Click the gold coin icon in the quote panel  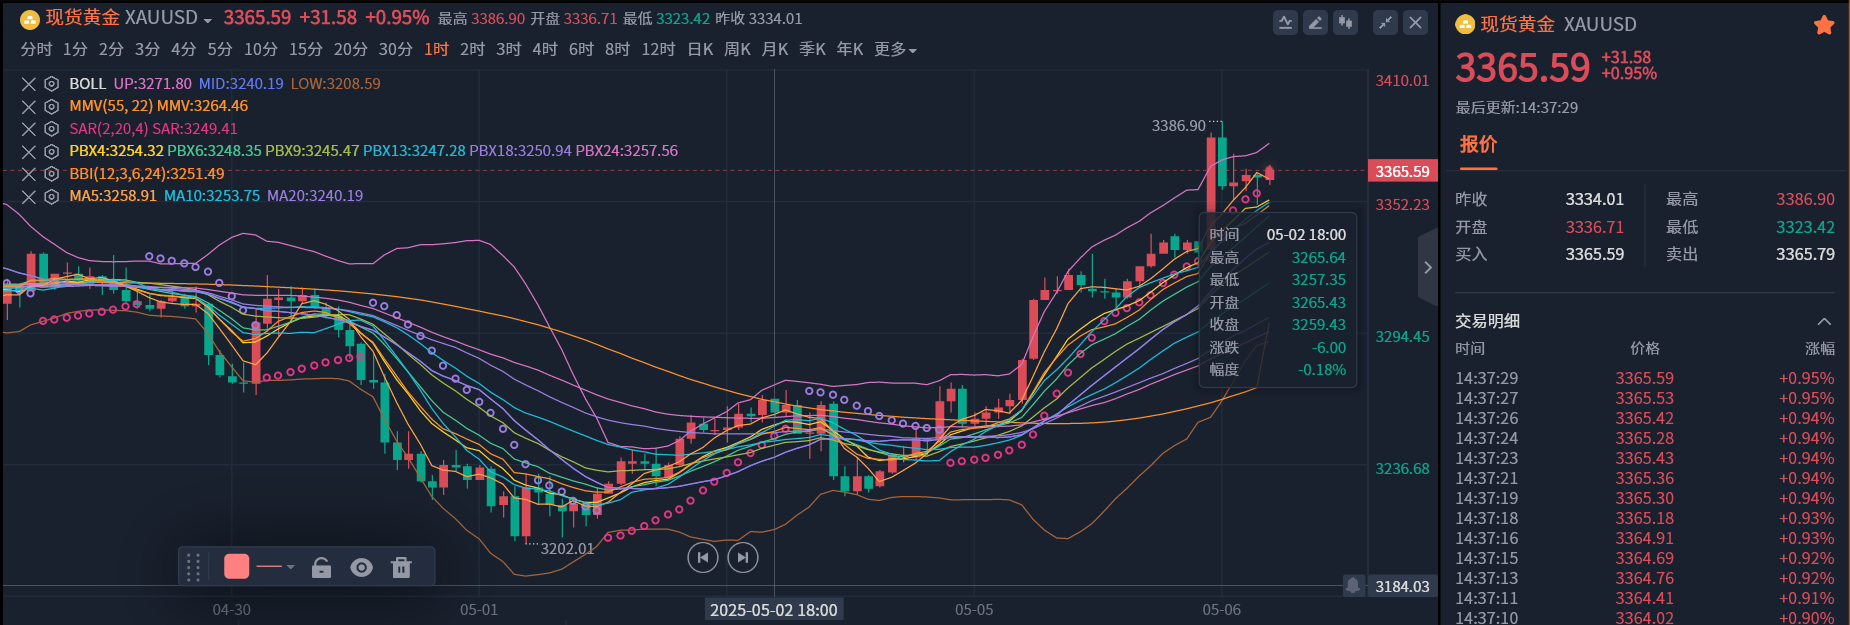(x=1465, y=24)
